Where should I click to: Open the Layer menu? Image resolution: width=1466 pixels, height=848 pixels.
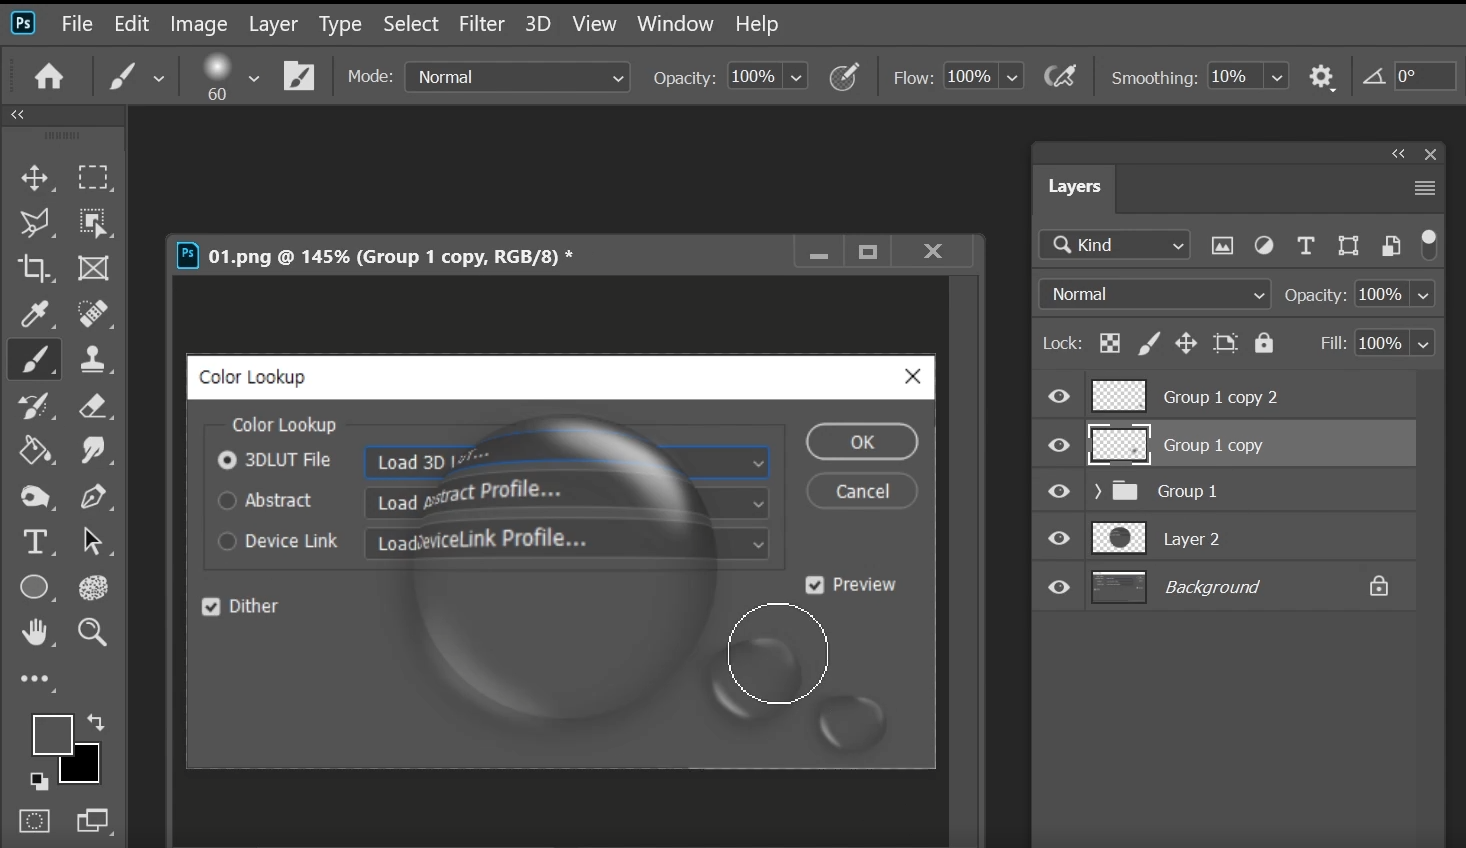[x=273, y=24]
